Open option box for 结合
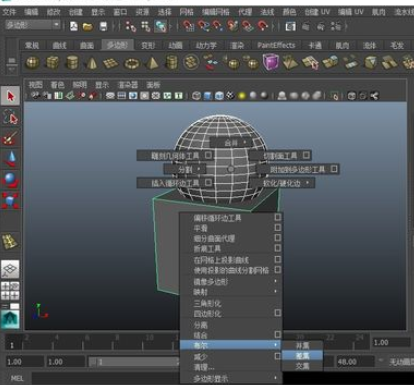Screen dimensions: 414x385 277,334
